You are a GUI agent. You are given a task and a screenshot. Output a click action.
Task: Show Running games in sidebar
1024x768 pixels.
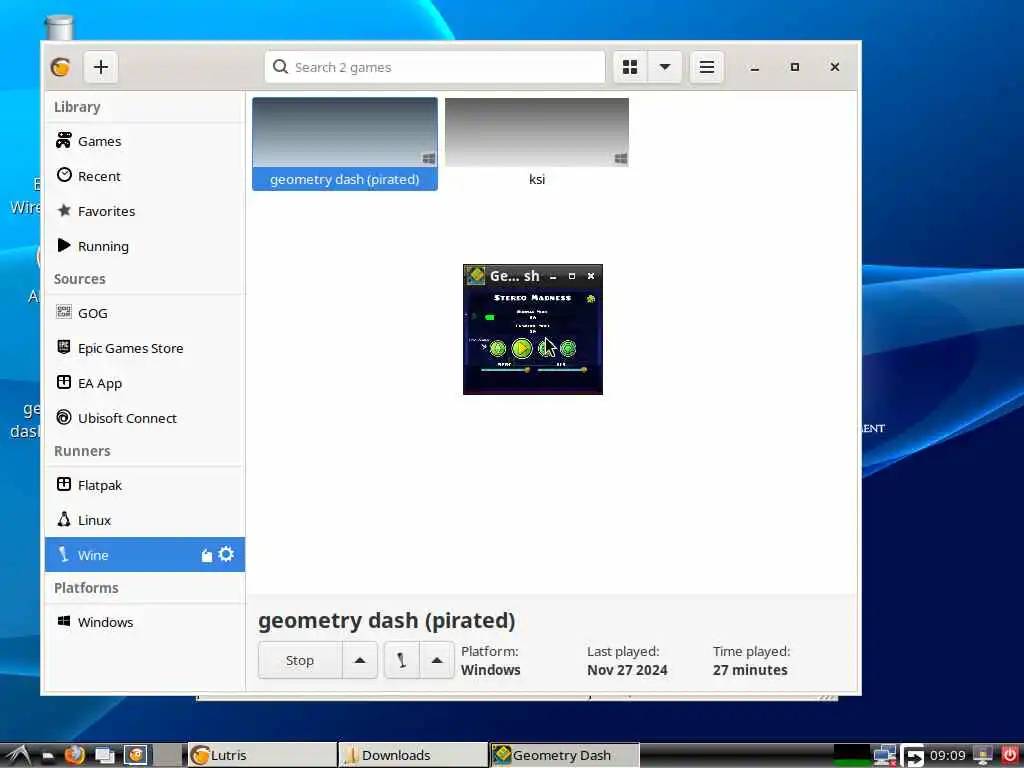click(x=144, y=246)
